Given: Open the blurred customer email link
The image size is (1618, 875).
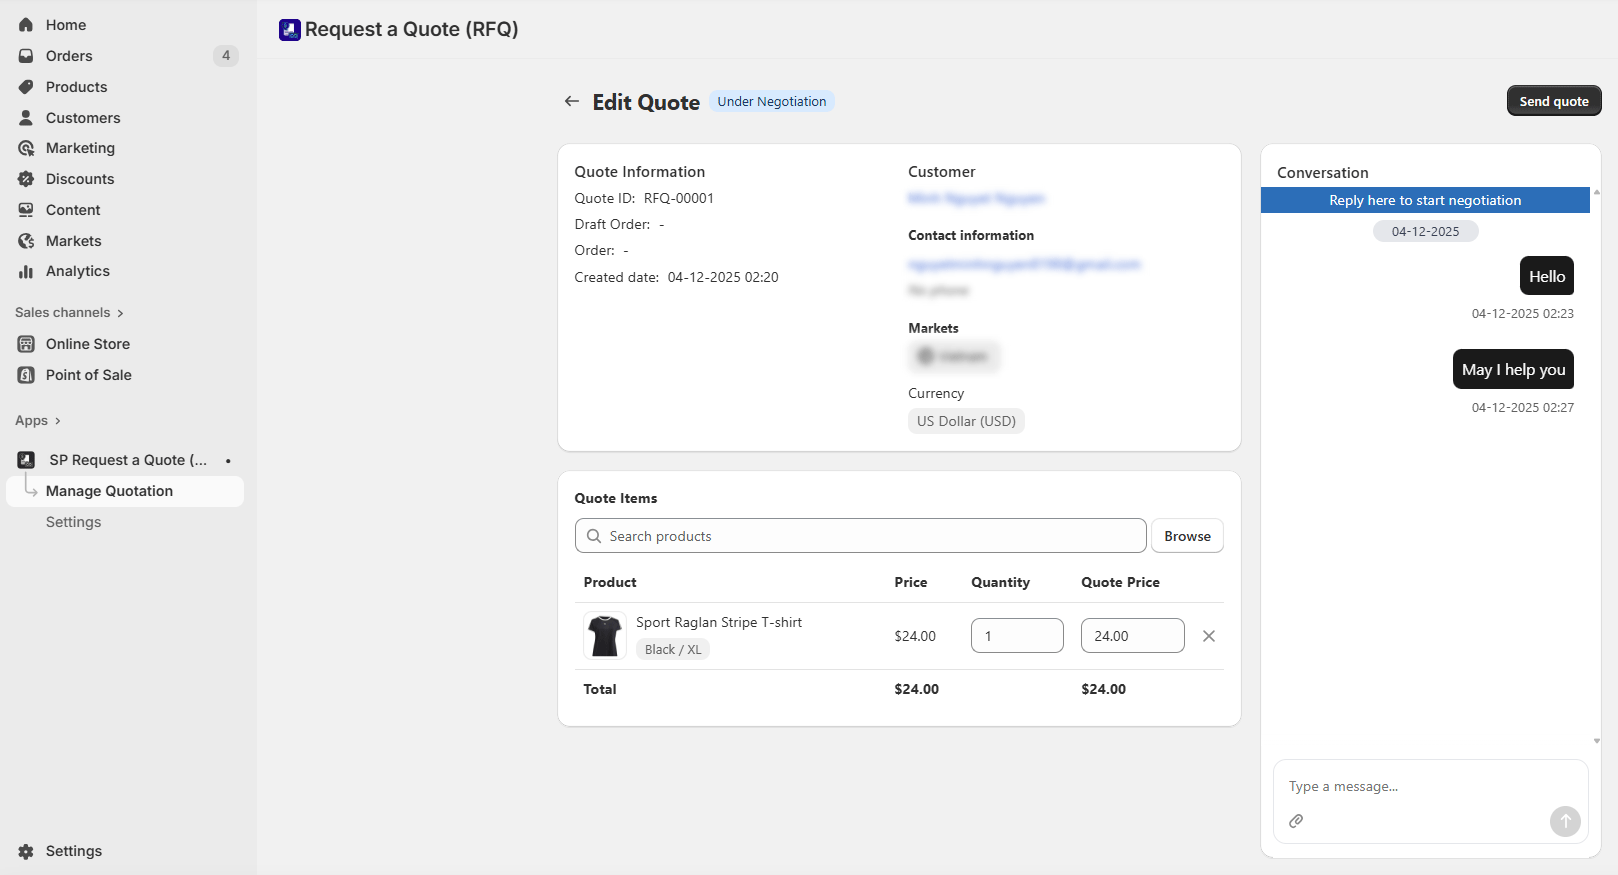Looking at the screenshot, I should pos(1024,264).
